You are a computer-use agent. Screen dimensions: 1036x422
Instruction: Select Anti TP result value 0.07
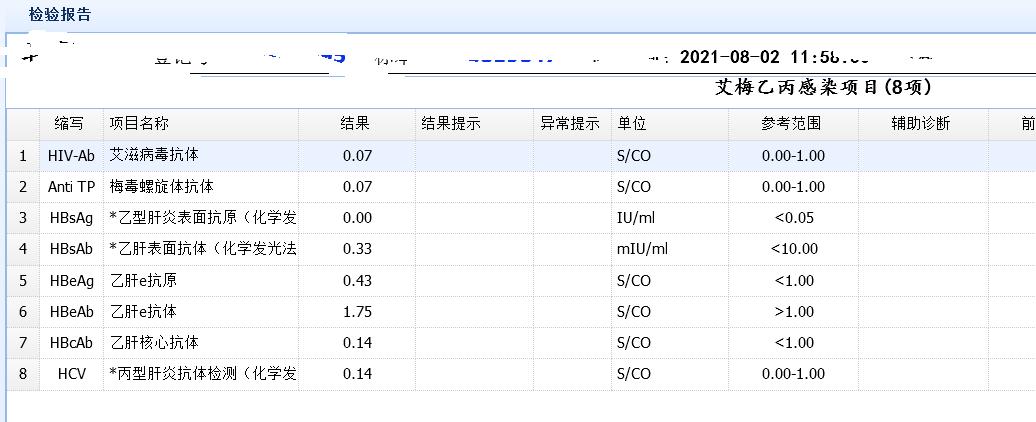(357, 187)
